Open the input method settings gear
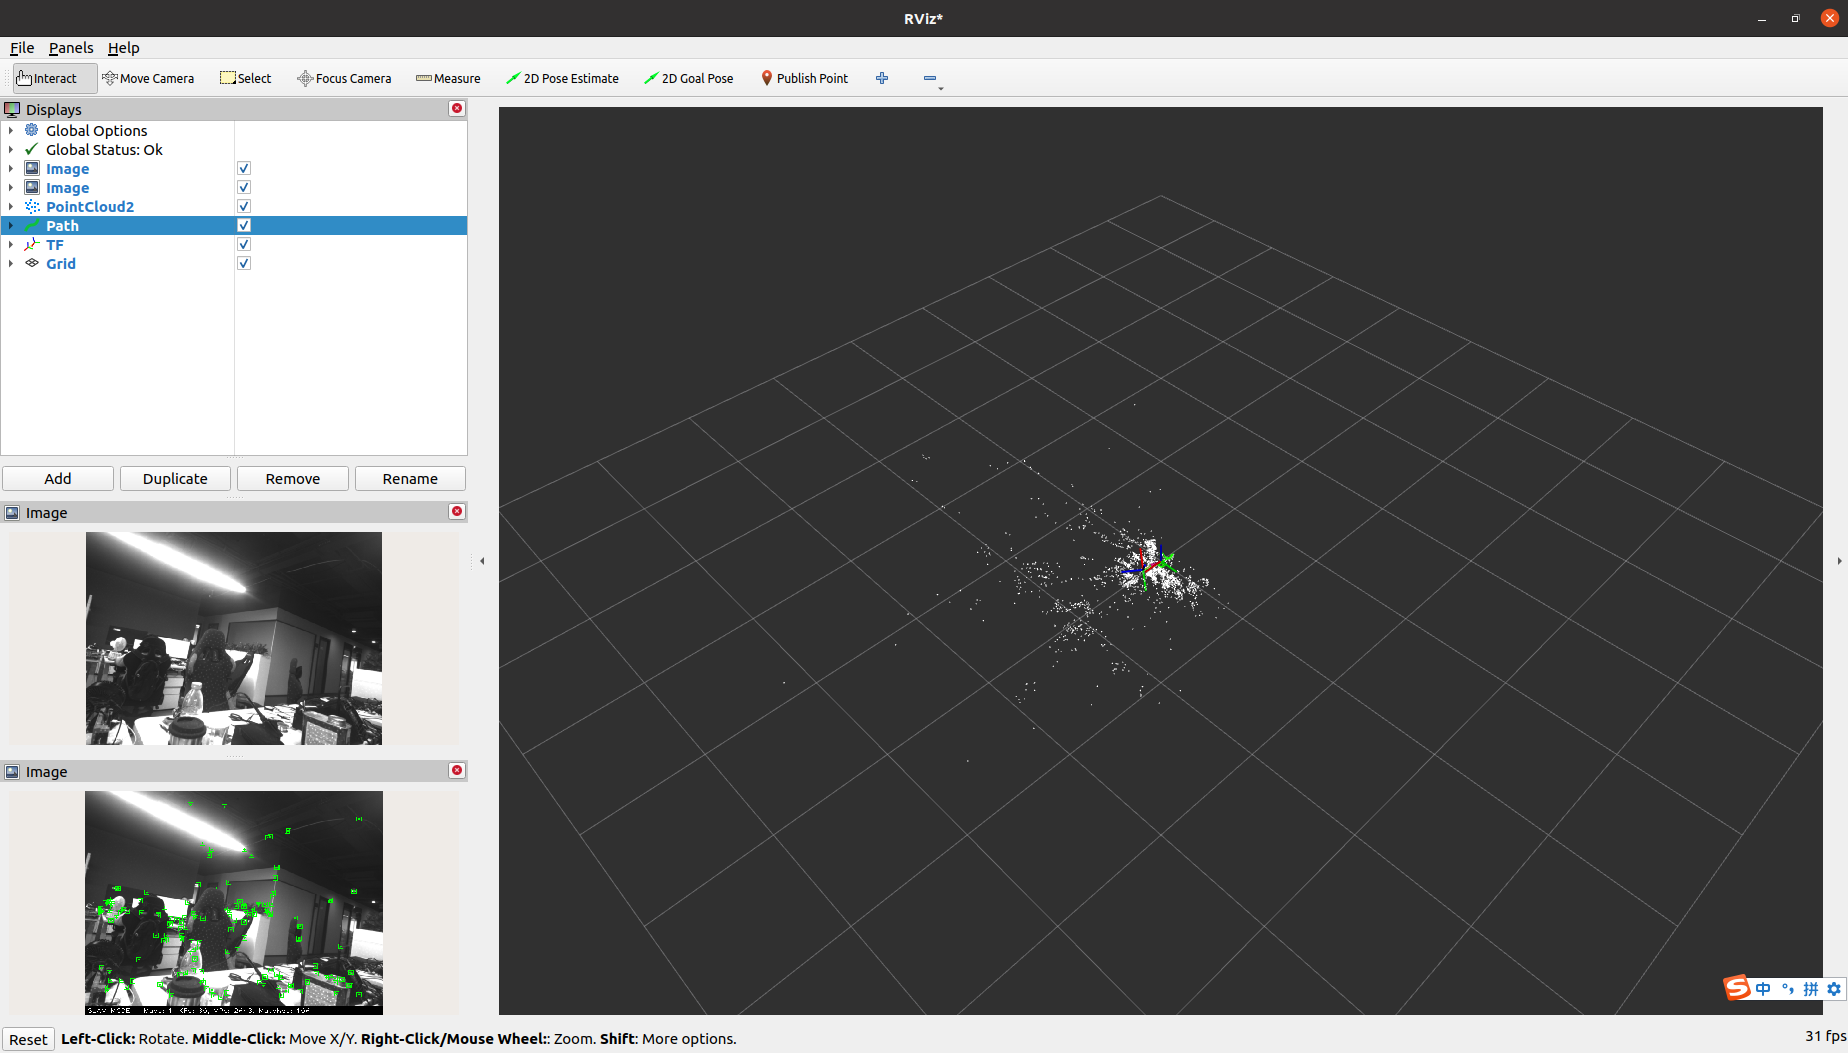Screen dimensions: 1848x1053 coord(1834,989)
